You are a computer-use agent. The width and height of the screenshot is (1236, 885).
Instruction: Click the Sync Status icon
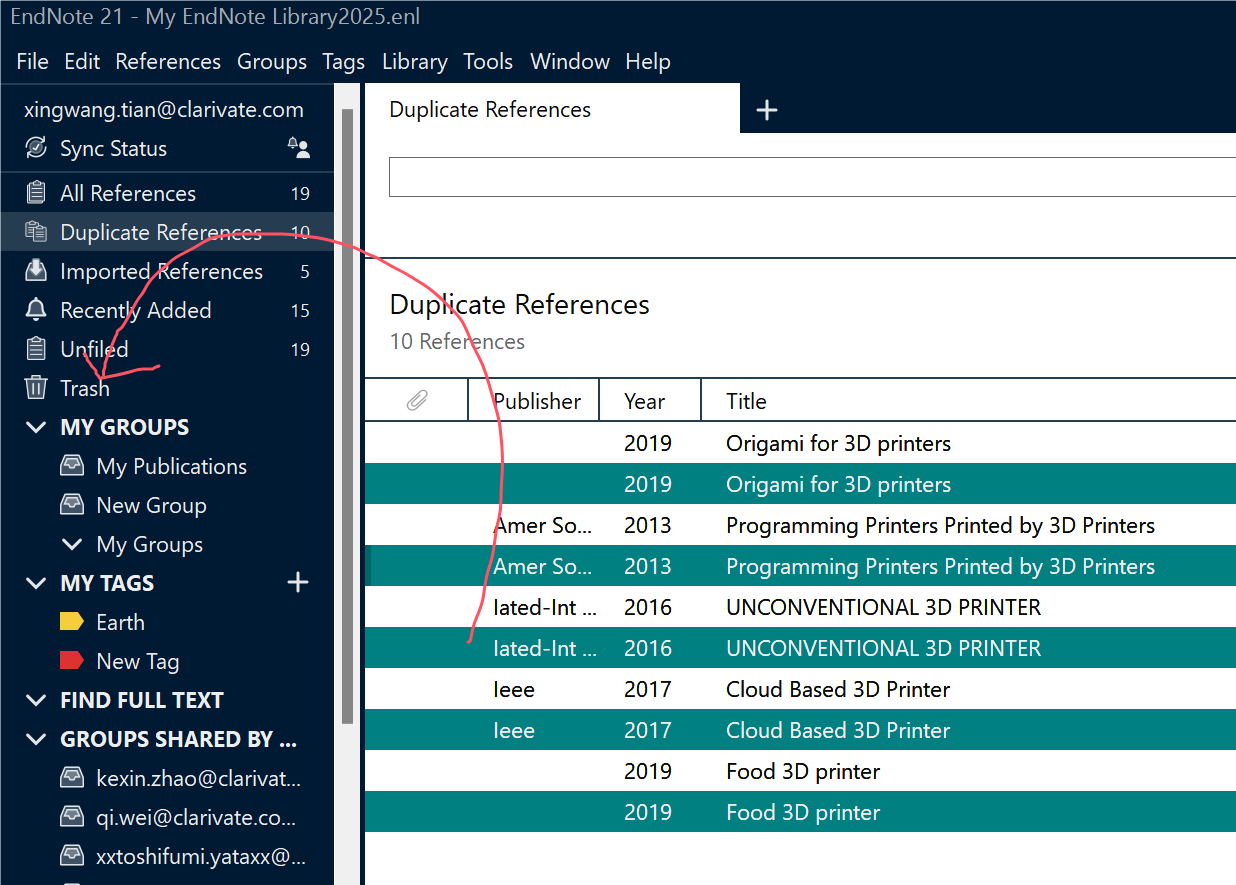[x=34, y=148]
